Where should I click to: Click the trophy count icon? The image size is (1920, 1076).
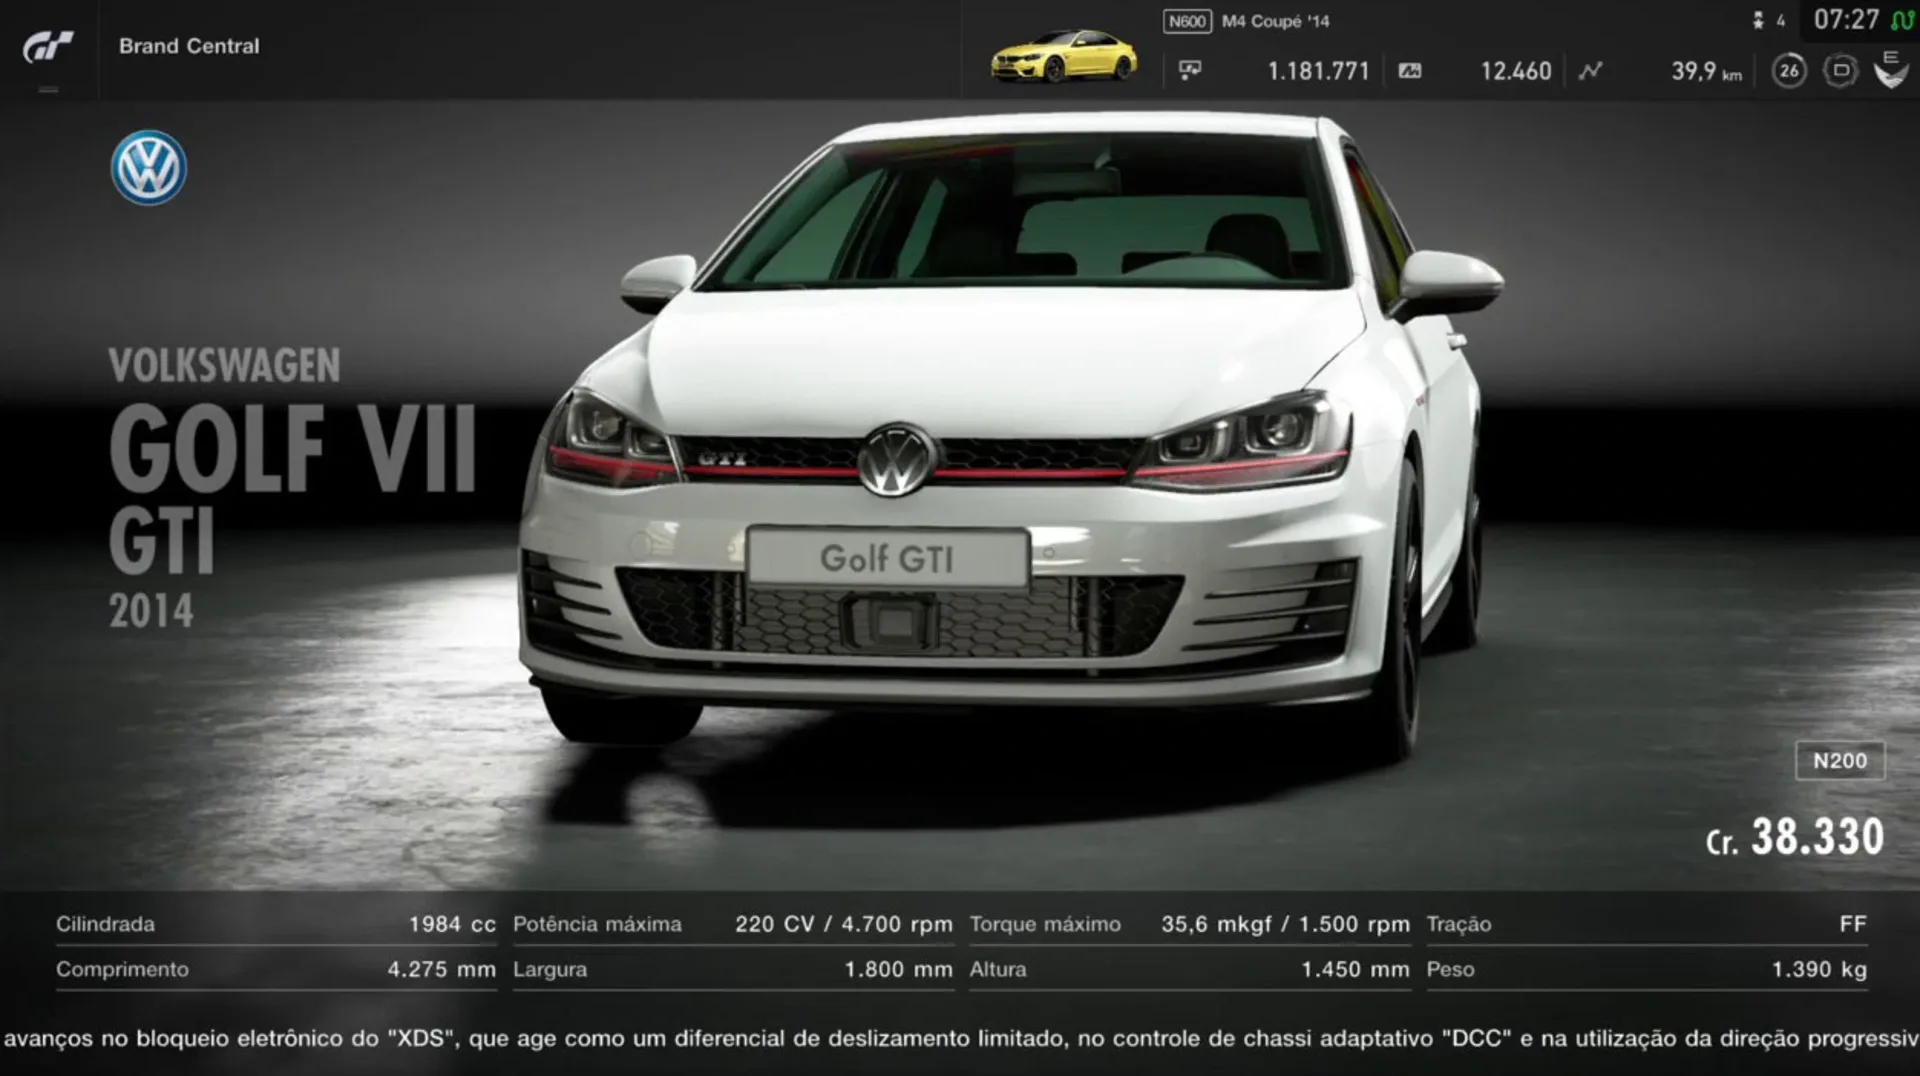[1758, 20]
